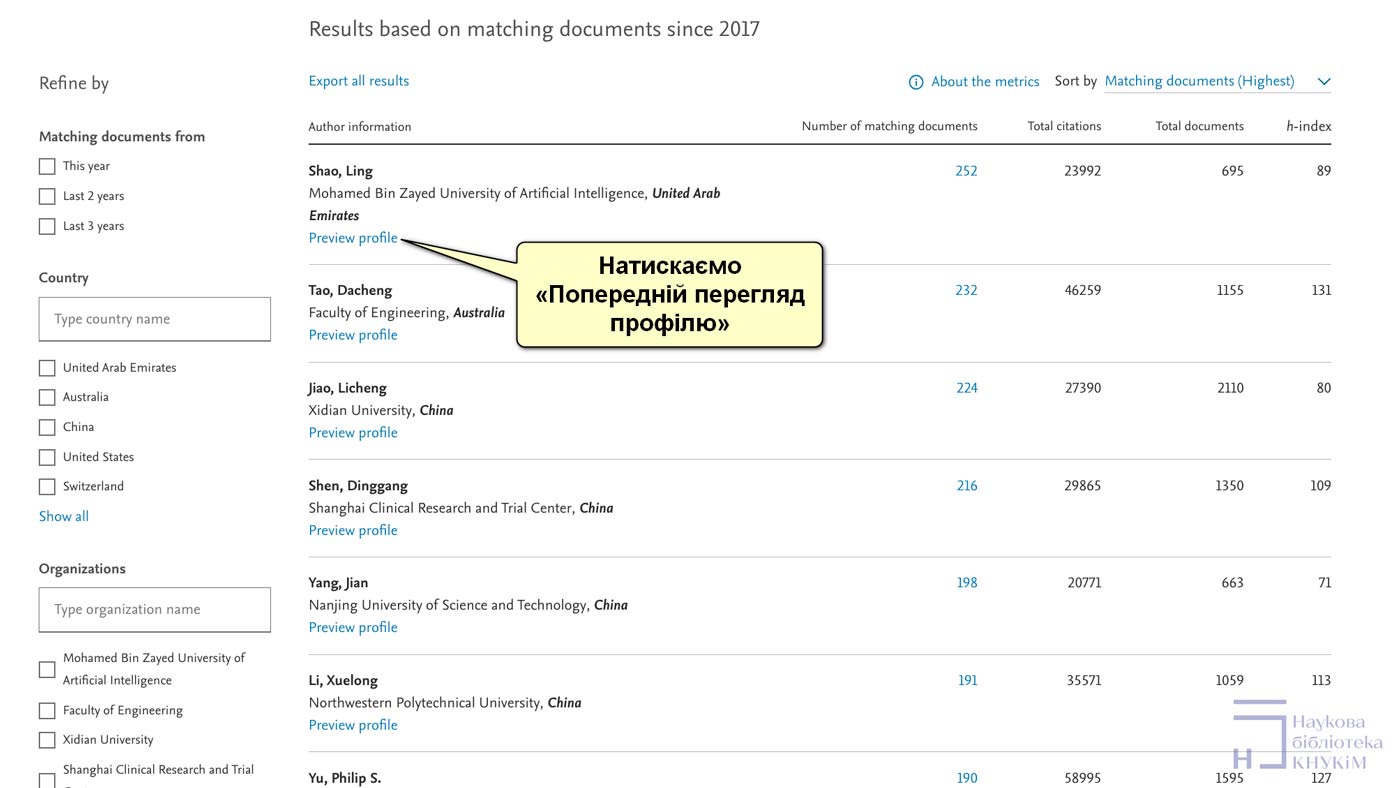This screenshot has width=1400, height=788.
Task: Tick the Last 3 years checkbox
Action: click(47, 227)
